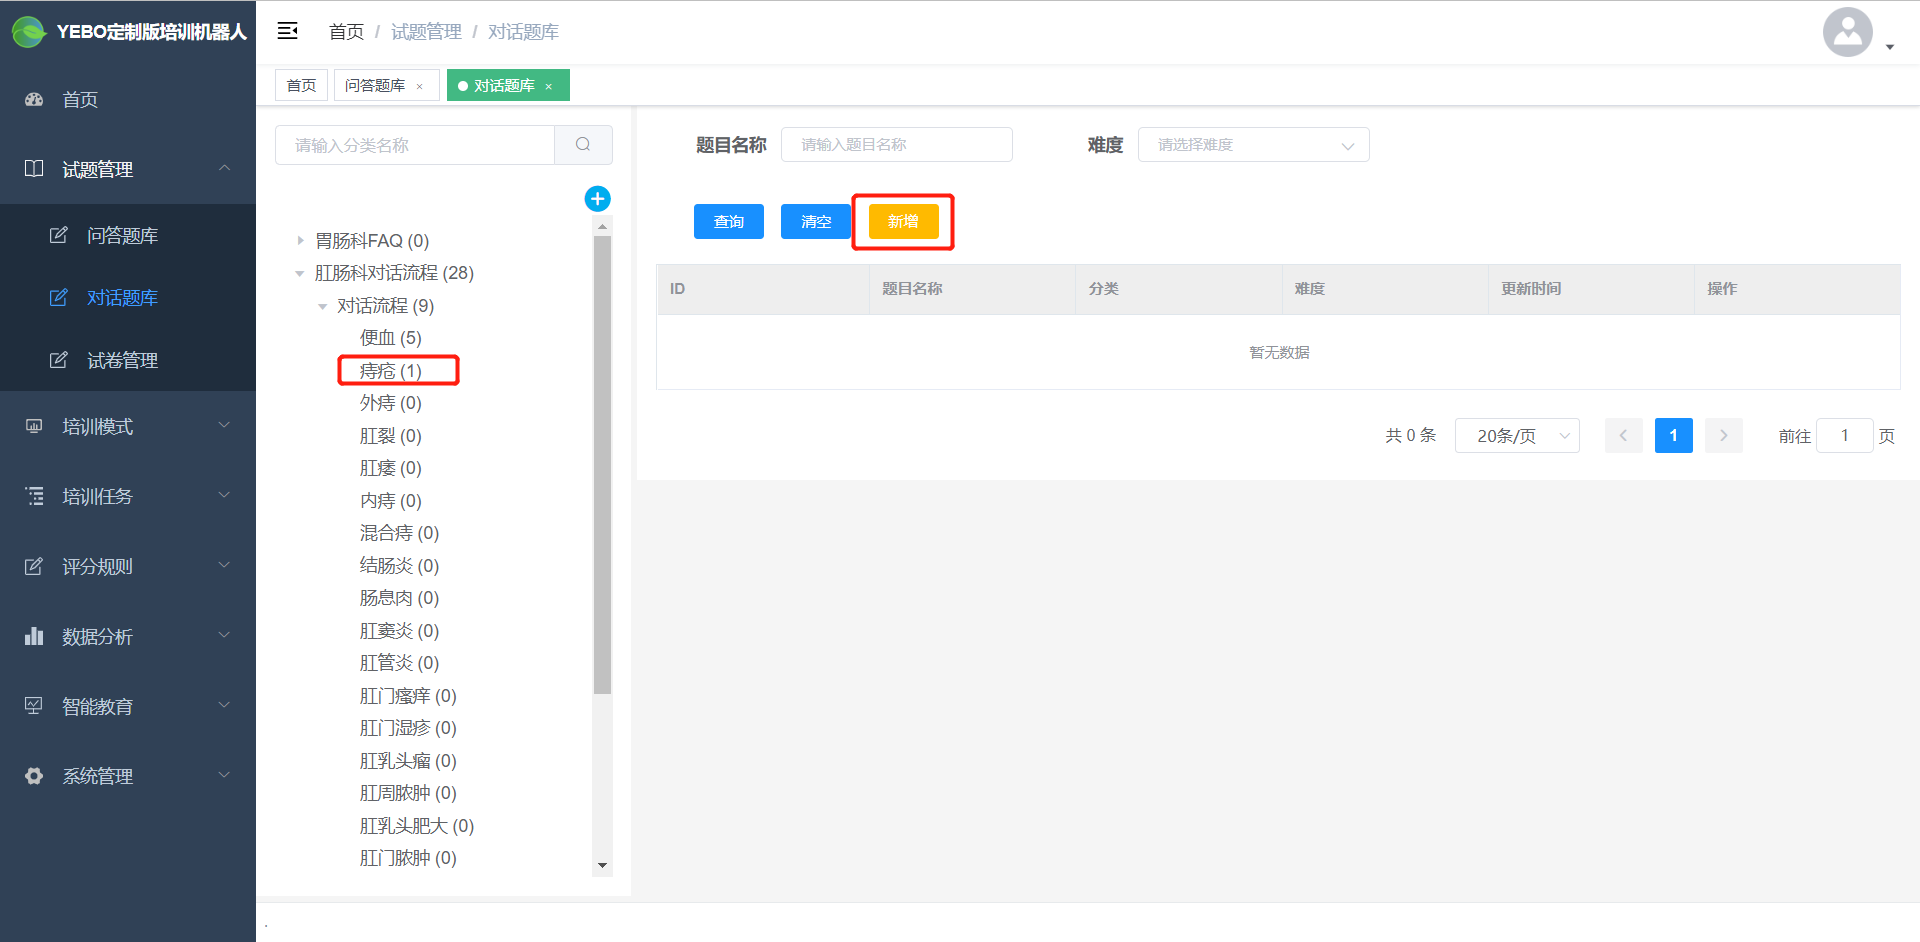This screenshot has width=1920, height=942.
Task: Expand the 培训任务 menu chevron
Action: coord(224,495)
